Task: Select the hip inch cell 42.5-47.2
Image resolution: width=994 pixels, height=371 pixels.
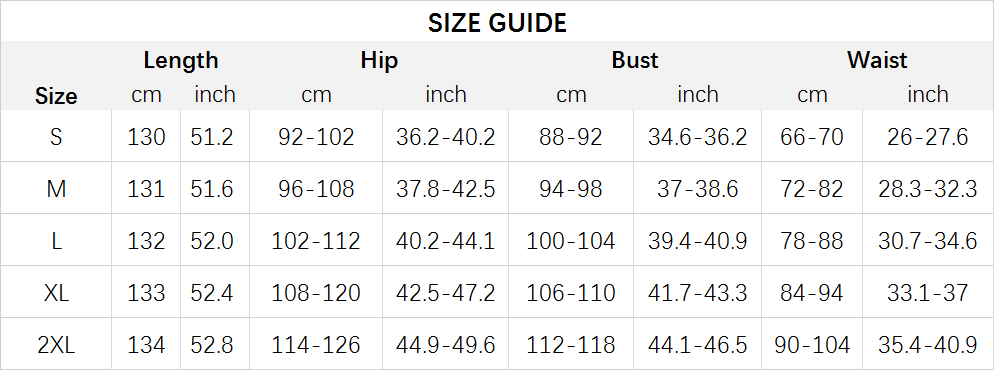Action: point(445,293)
